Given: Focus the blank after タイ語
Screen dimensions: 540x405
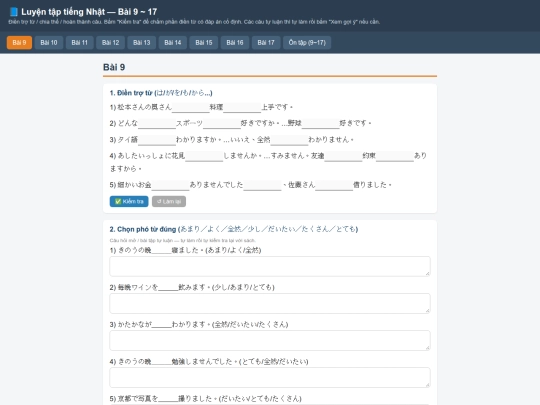Looking at the screenshot, I should 157,140.
